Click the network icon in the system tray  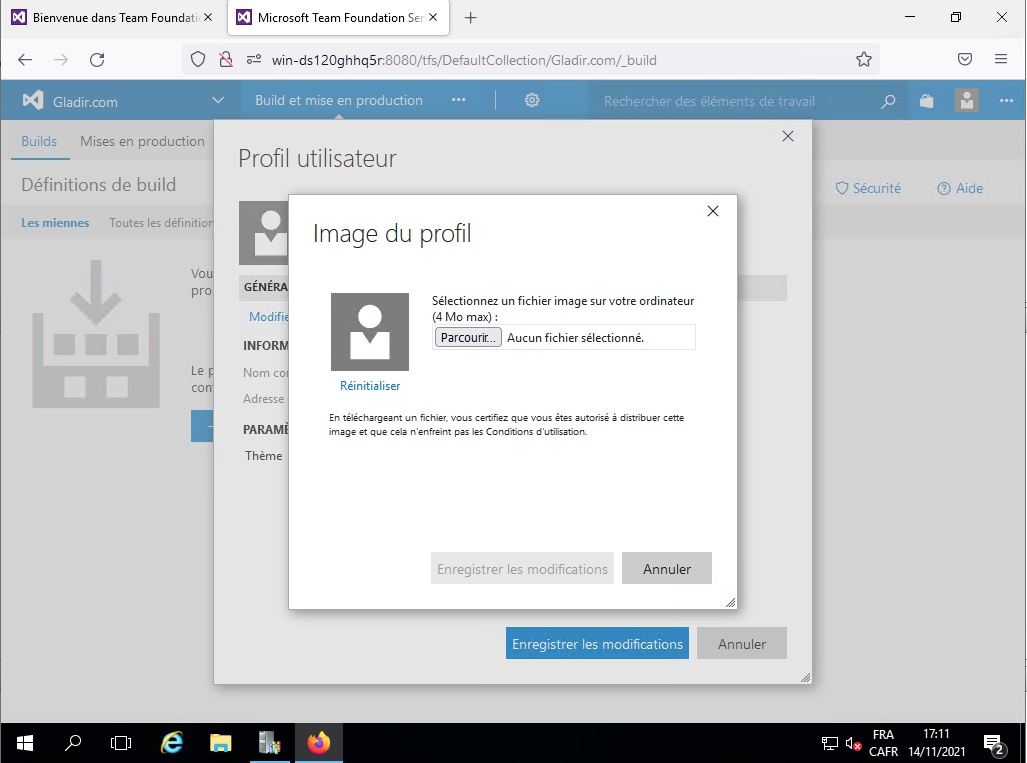pyautogui.click(x=830, y=743)
